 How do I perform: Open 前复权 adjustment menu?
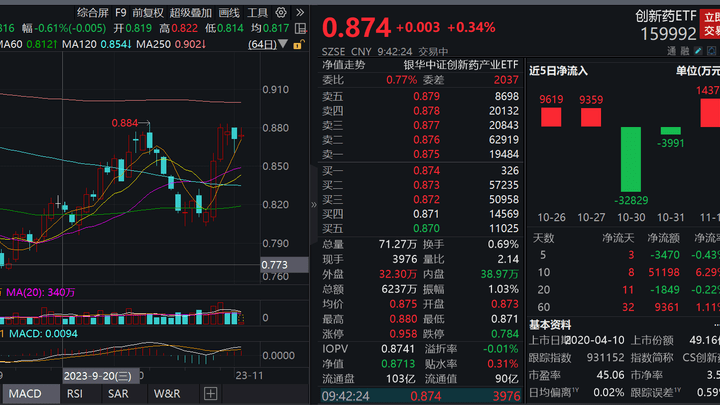coord(148,13)
